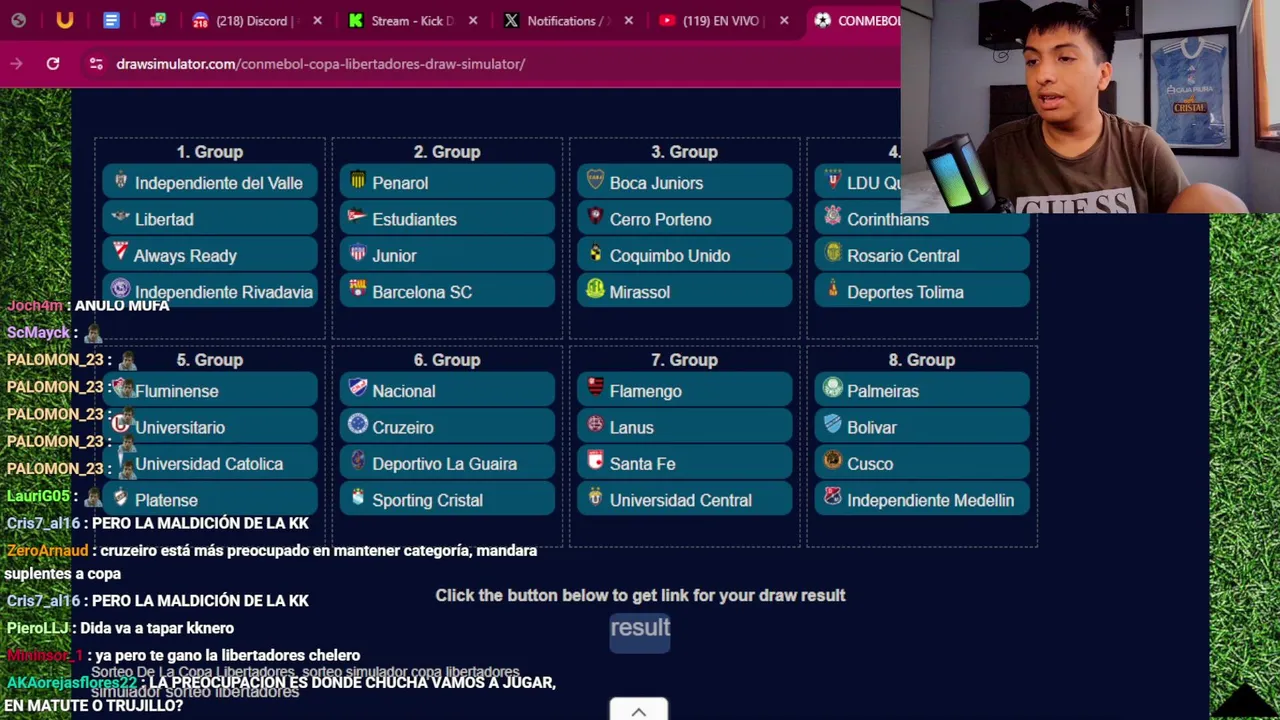The width and height of the screenshot is (1280, 720).
Task: Close the Discord tab
Action: (x=317, y=21)
